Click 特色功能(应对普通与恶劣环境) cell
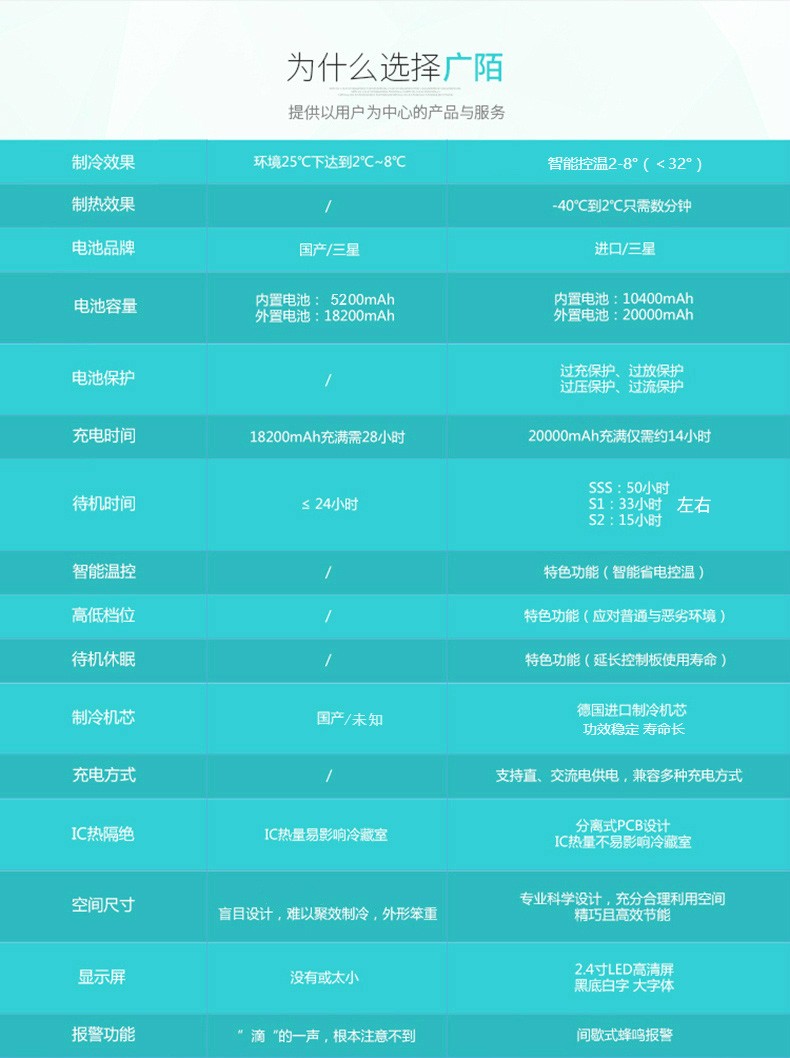This screenshot has height=1058, width=790. tap(625, 616)
